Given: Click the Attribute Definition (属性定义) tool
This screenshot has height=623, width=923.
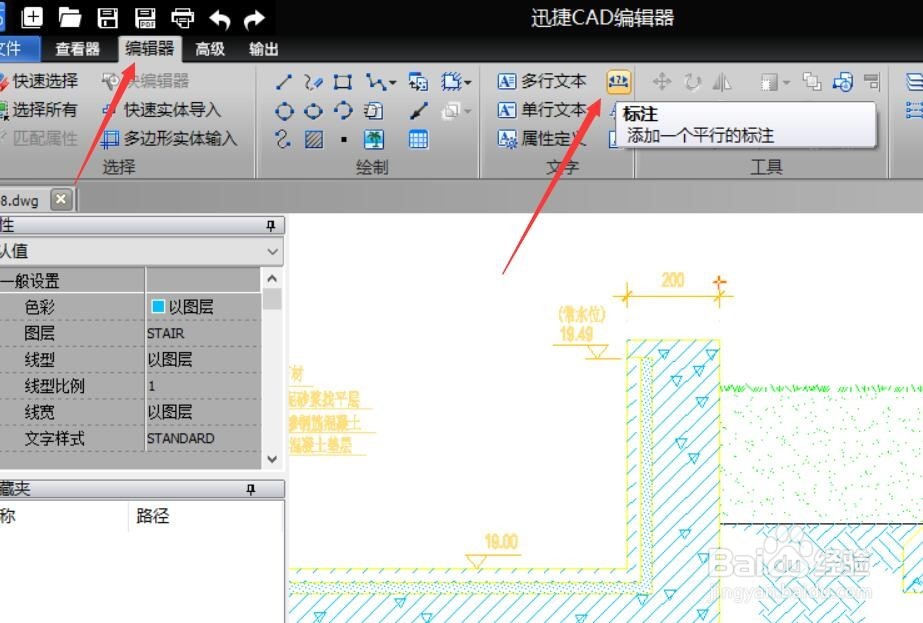Looking at the screenshot, I should click(542, 138).
